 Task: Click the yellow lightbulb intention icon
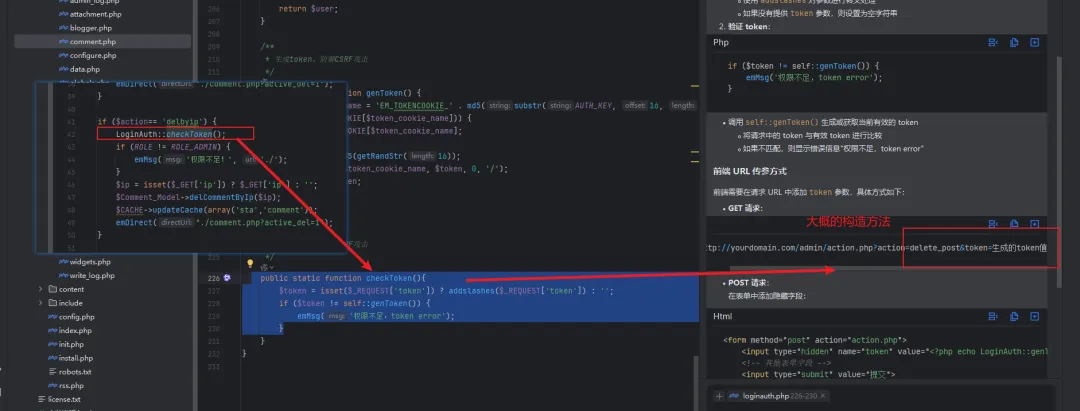[x=251, y=263]
